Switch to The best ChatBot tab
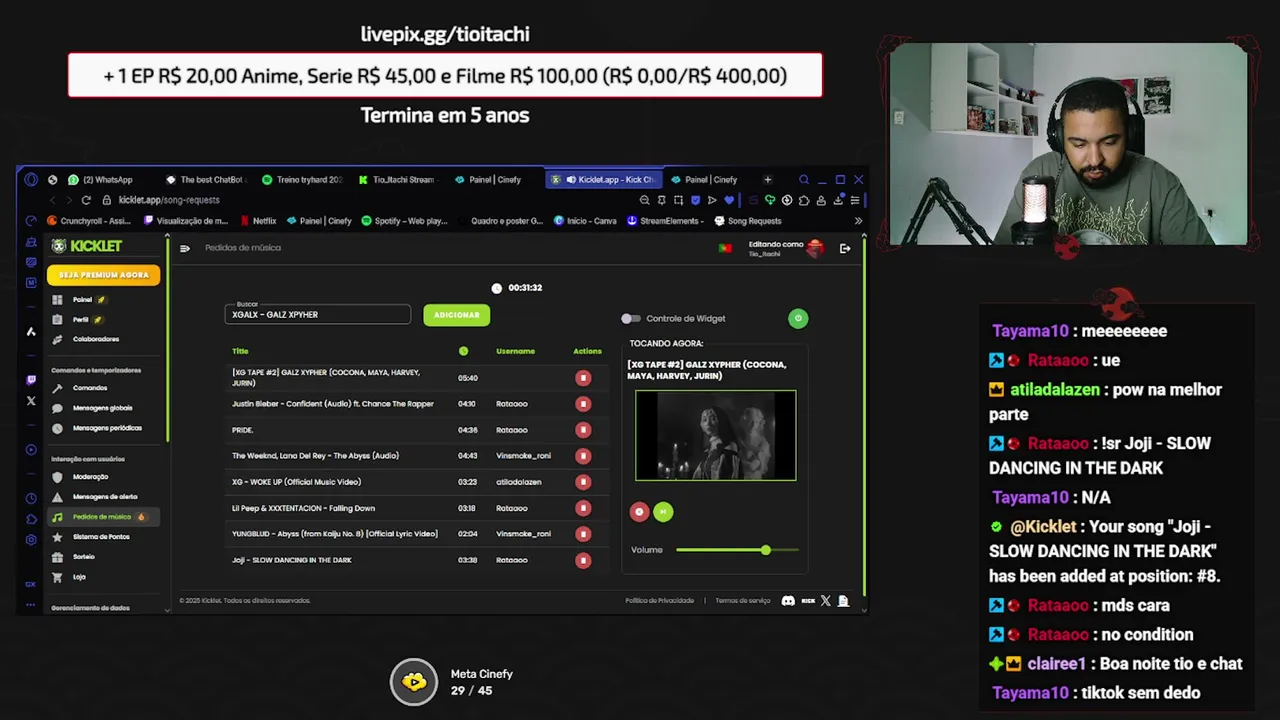The height and width of the screenshot is (720, 1280). point(205,180)
